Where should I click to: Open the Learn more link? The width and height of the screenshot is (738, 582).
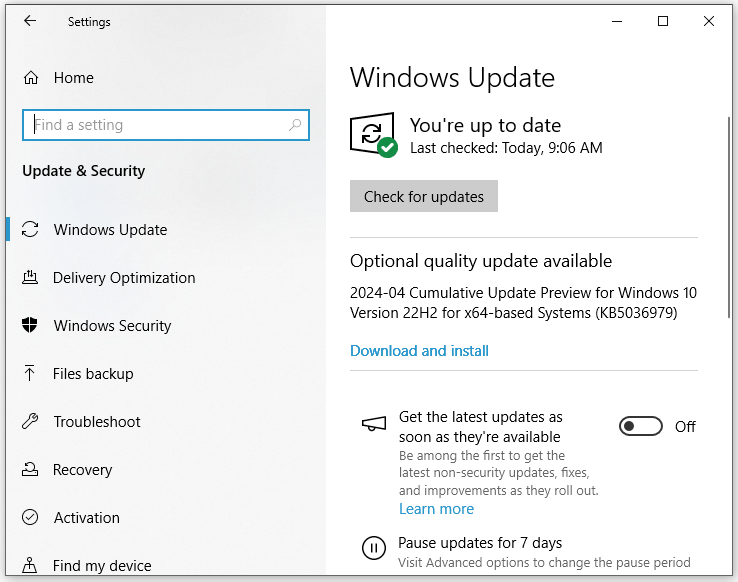436,509
